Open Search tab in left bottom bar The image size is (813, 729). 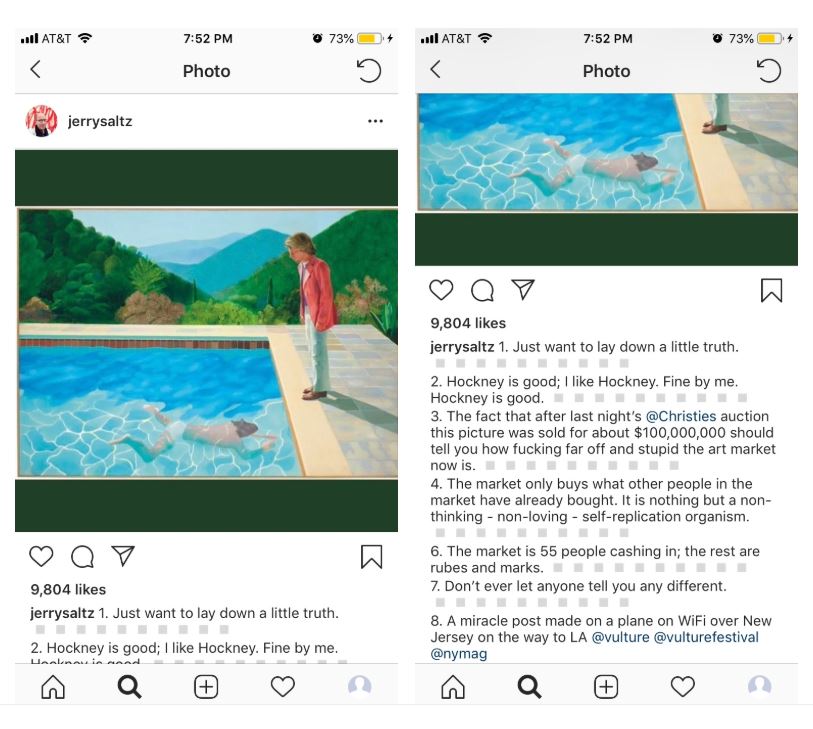tap(129, 687)
